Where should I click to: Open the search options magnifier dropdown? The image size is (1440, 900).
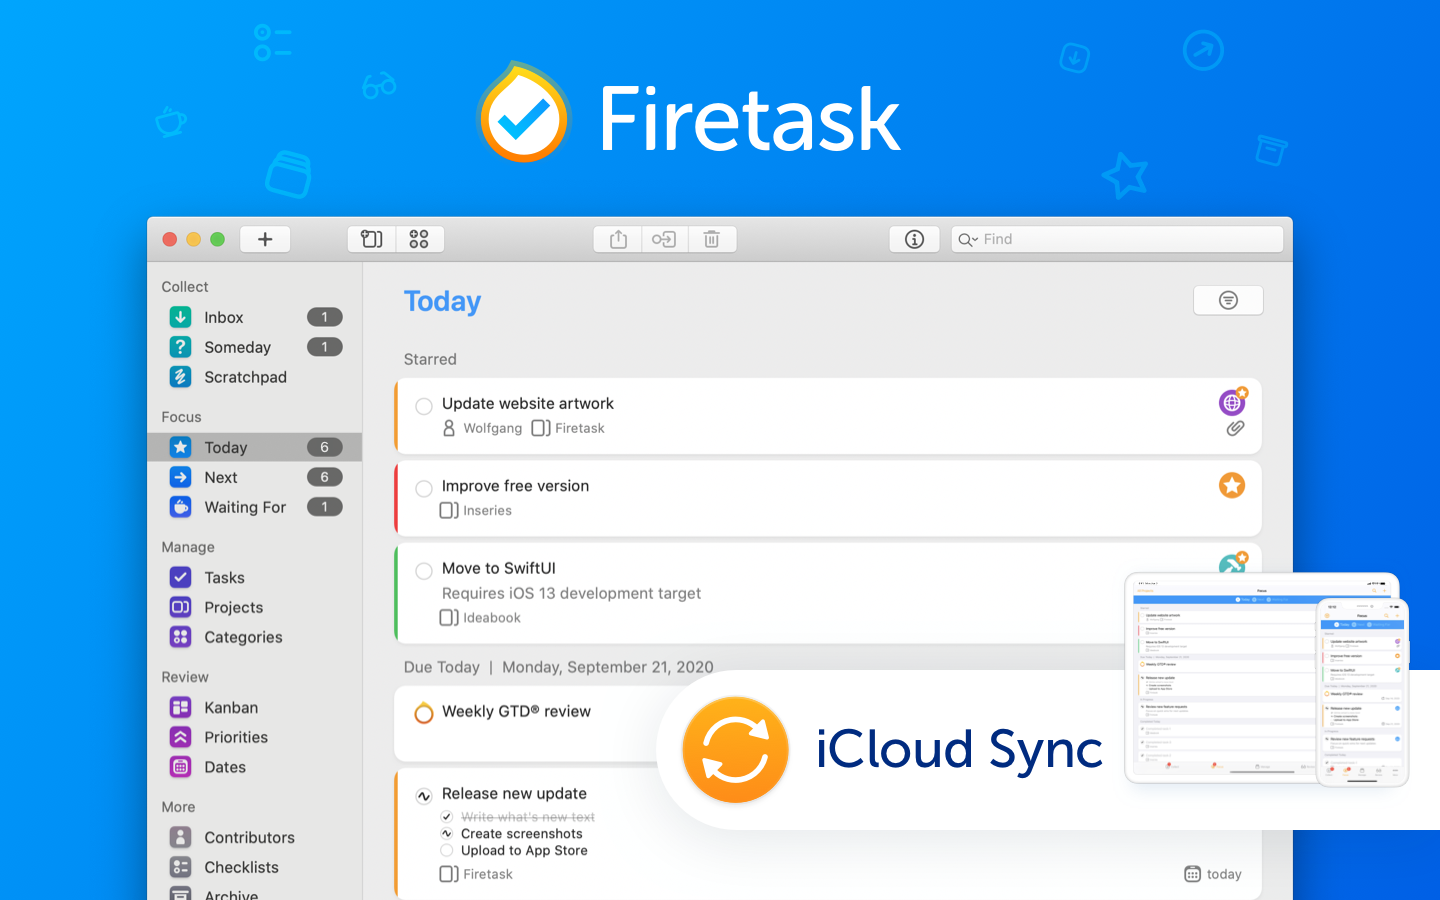pyautogui.click(x=967, y=239)
